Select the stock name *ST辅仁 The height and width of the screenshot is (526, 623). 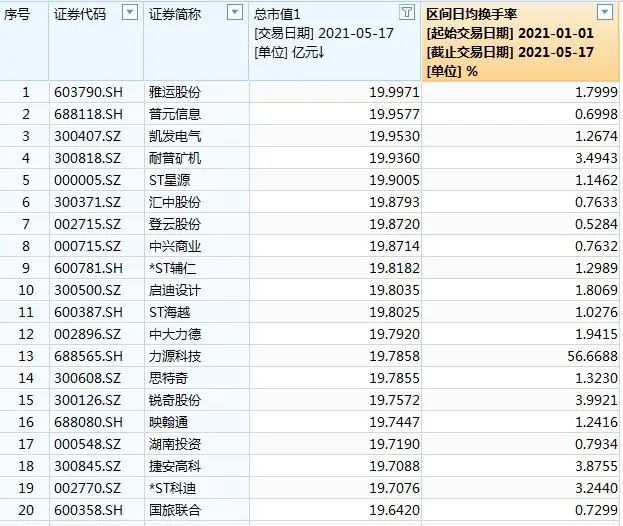pos(172,268)
